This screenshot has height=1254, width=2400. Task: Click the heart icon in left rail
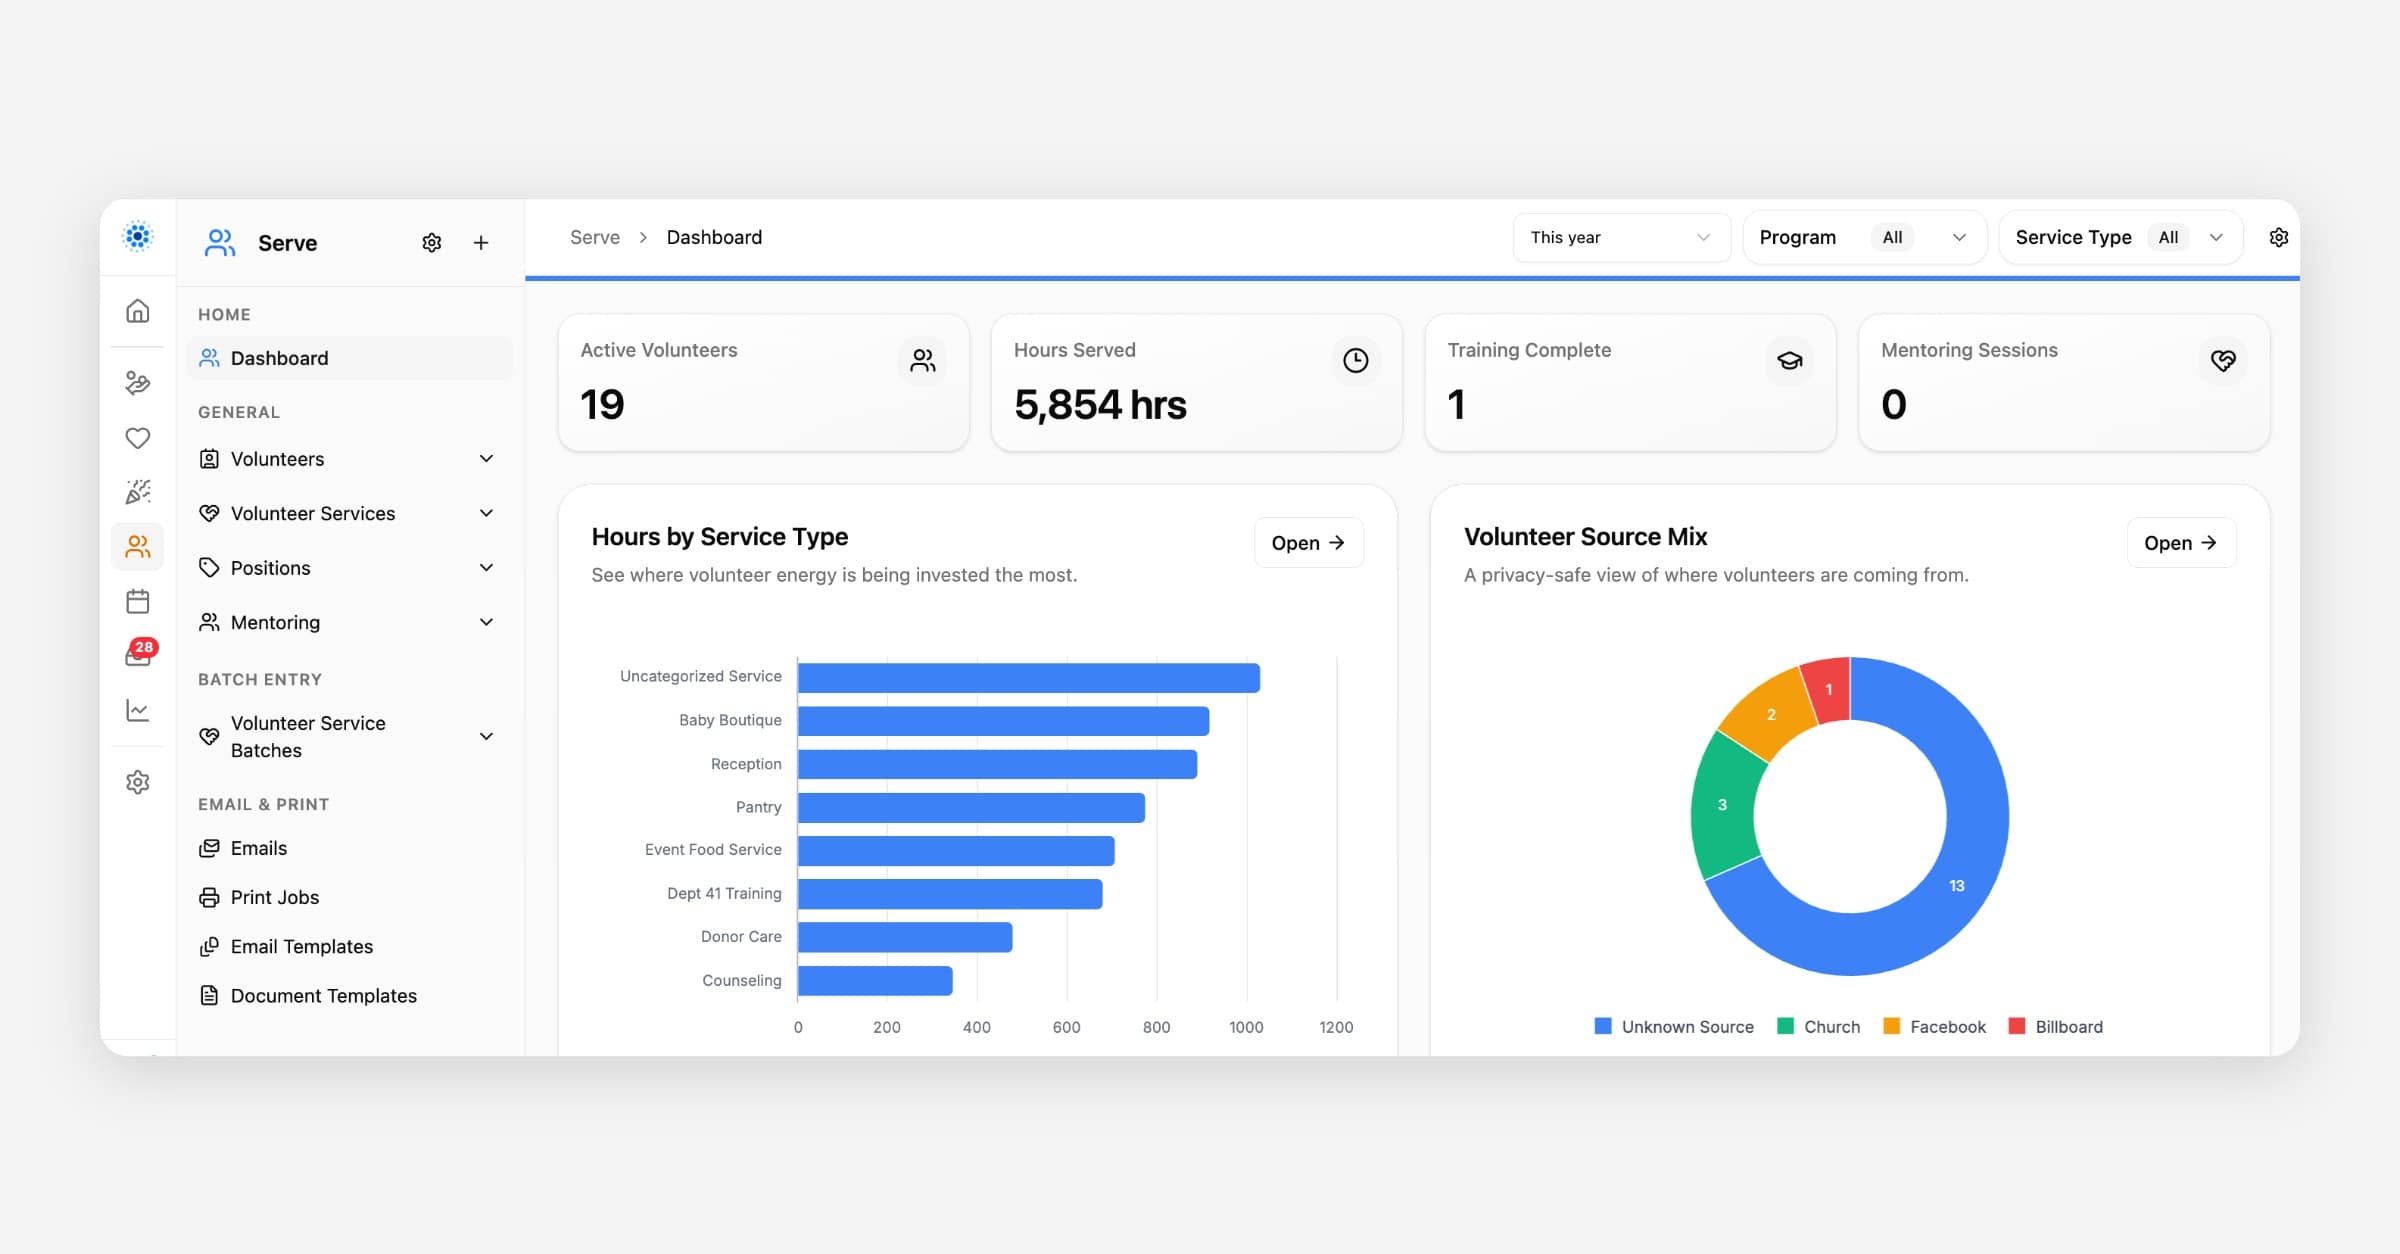(x=138, y=438)
